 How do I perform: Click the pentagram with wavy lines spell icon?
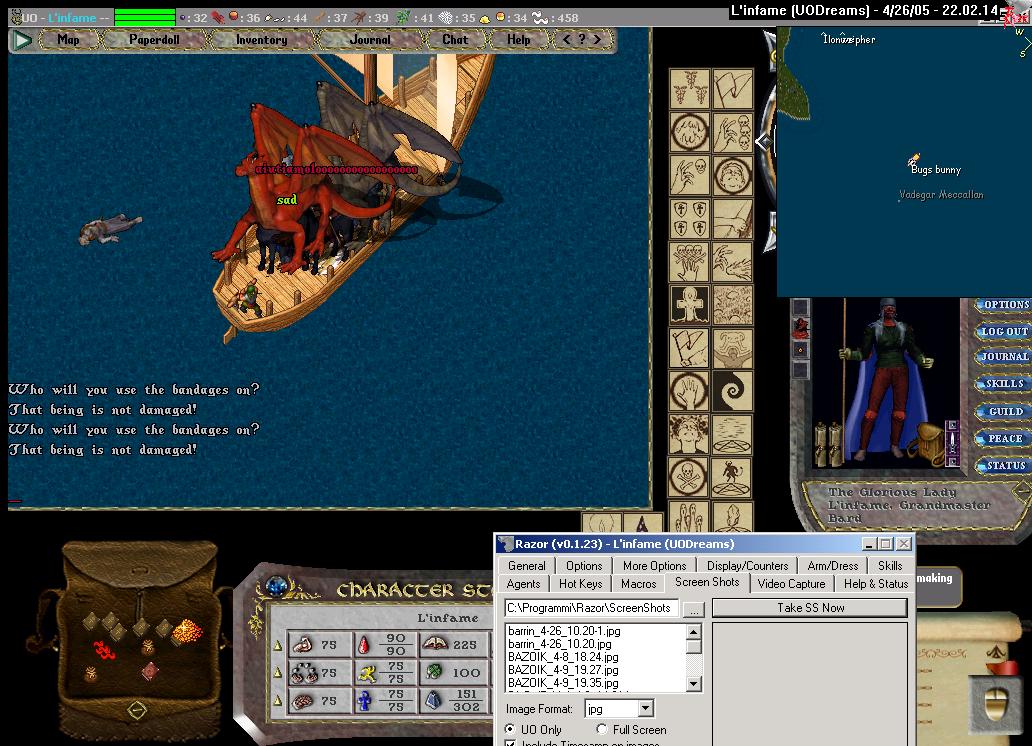(732, 434)
